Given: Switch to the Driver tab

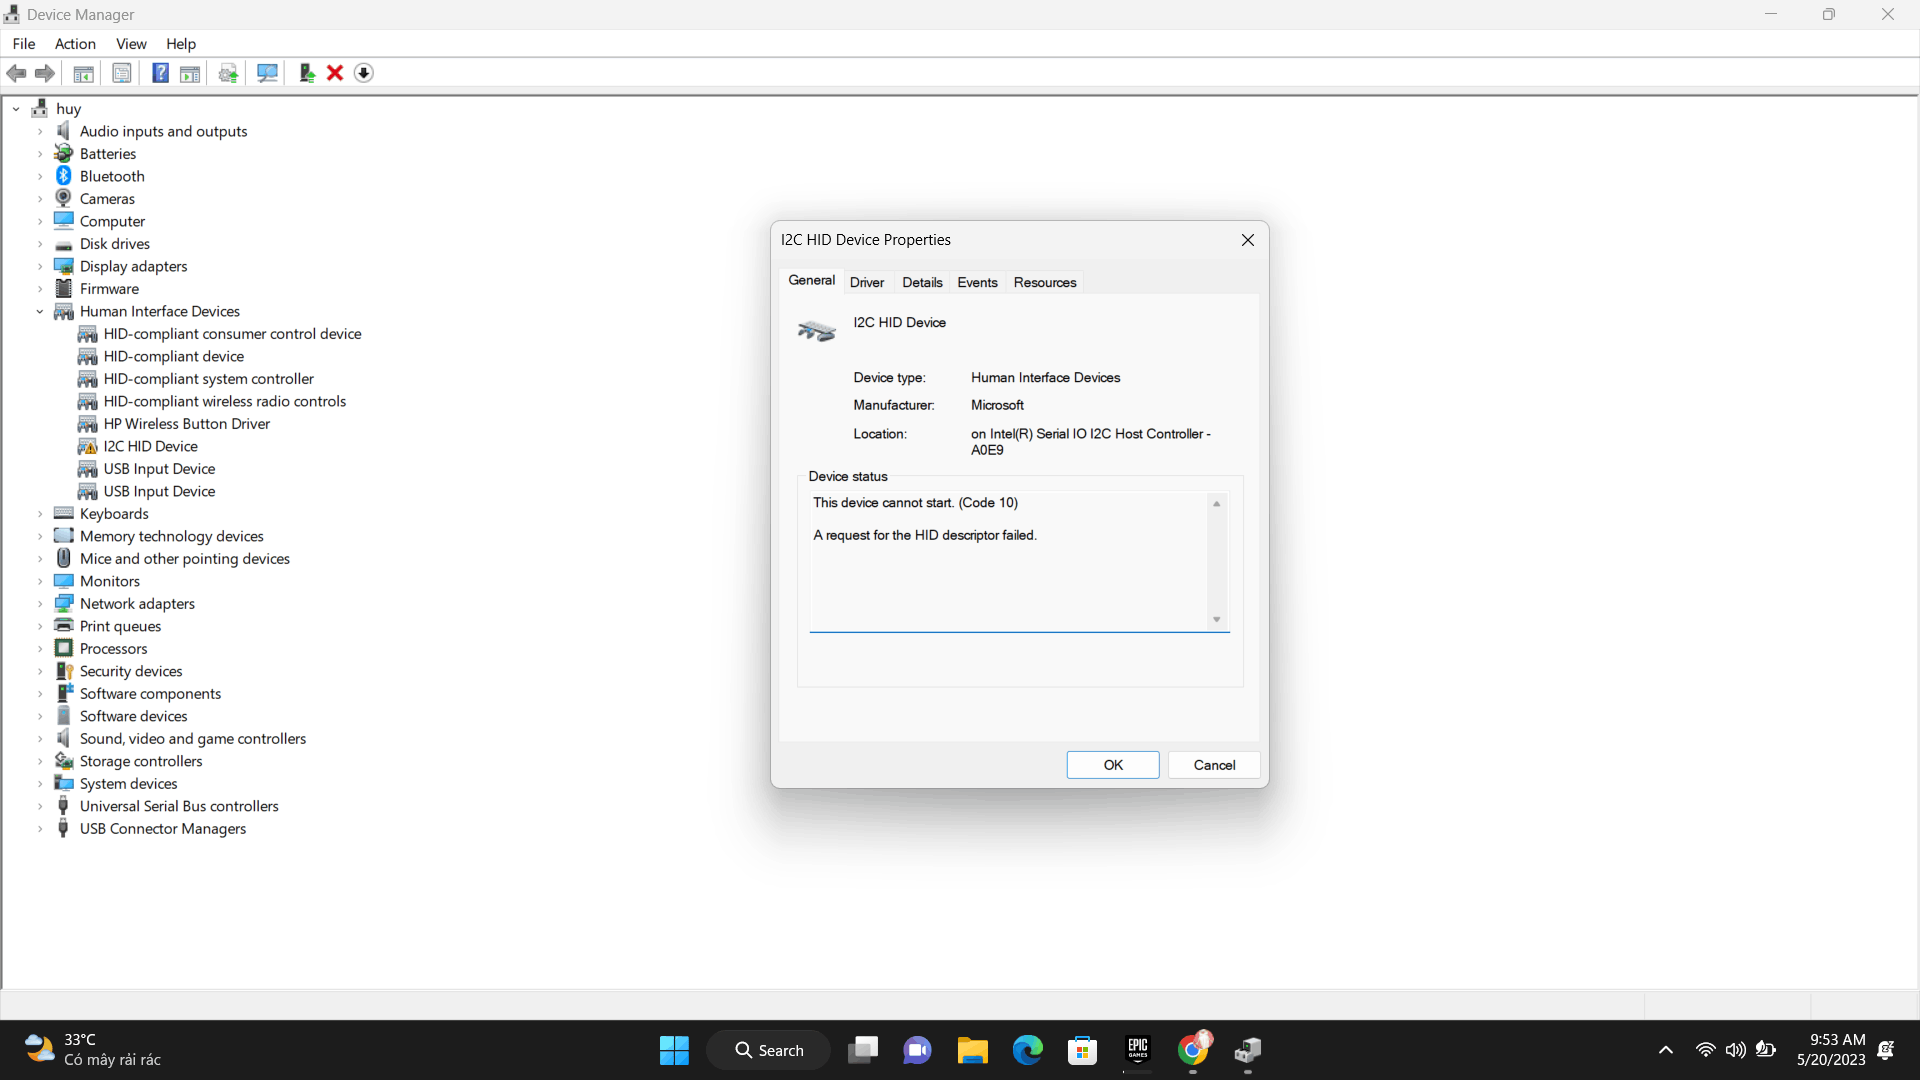Looking at the screenshot, I should (x=866, y=282).
